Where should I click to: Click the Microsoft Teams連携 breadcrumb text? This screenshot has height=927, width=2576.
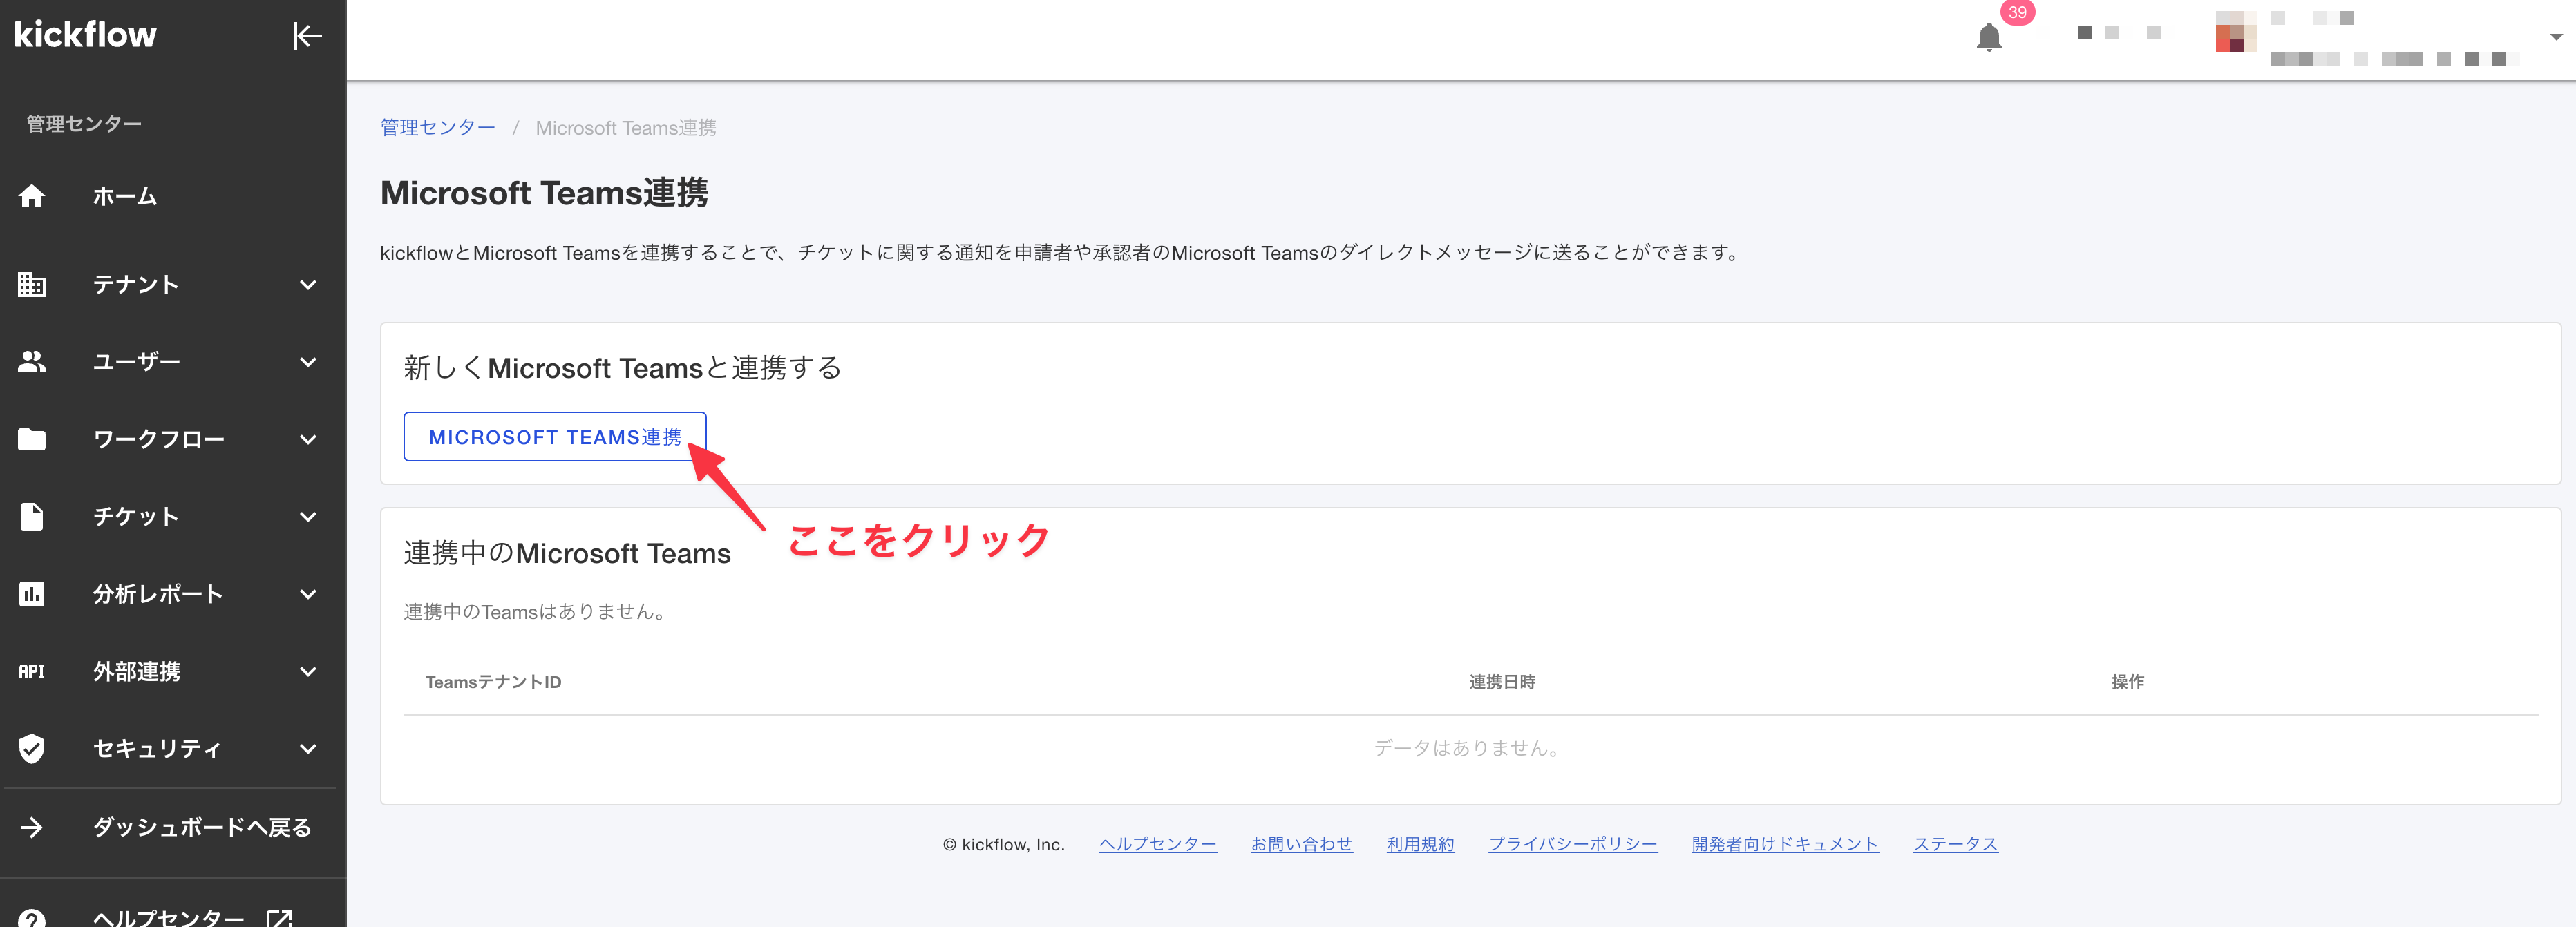click(626, 128)
